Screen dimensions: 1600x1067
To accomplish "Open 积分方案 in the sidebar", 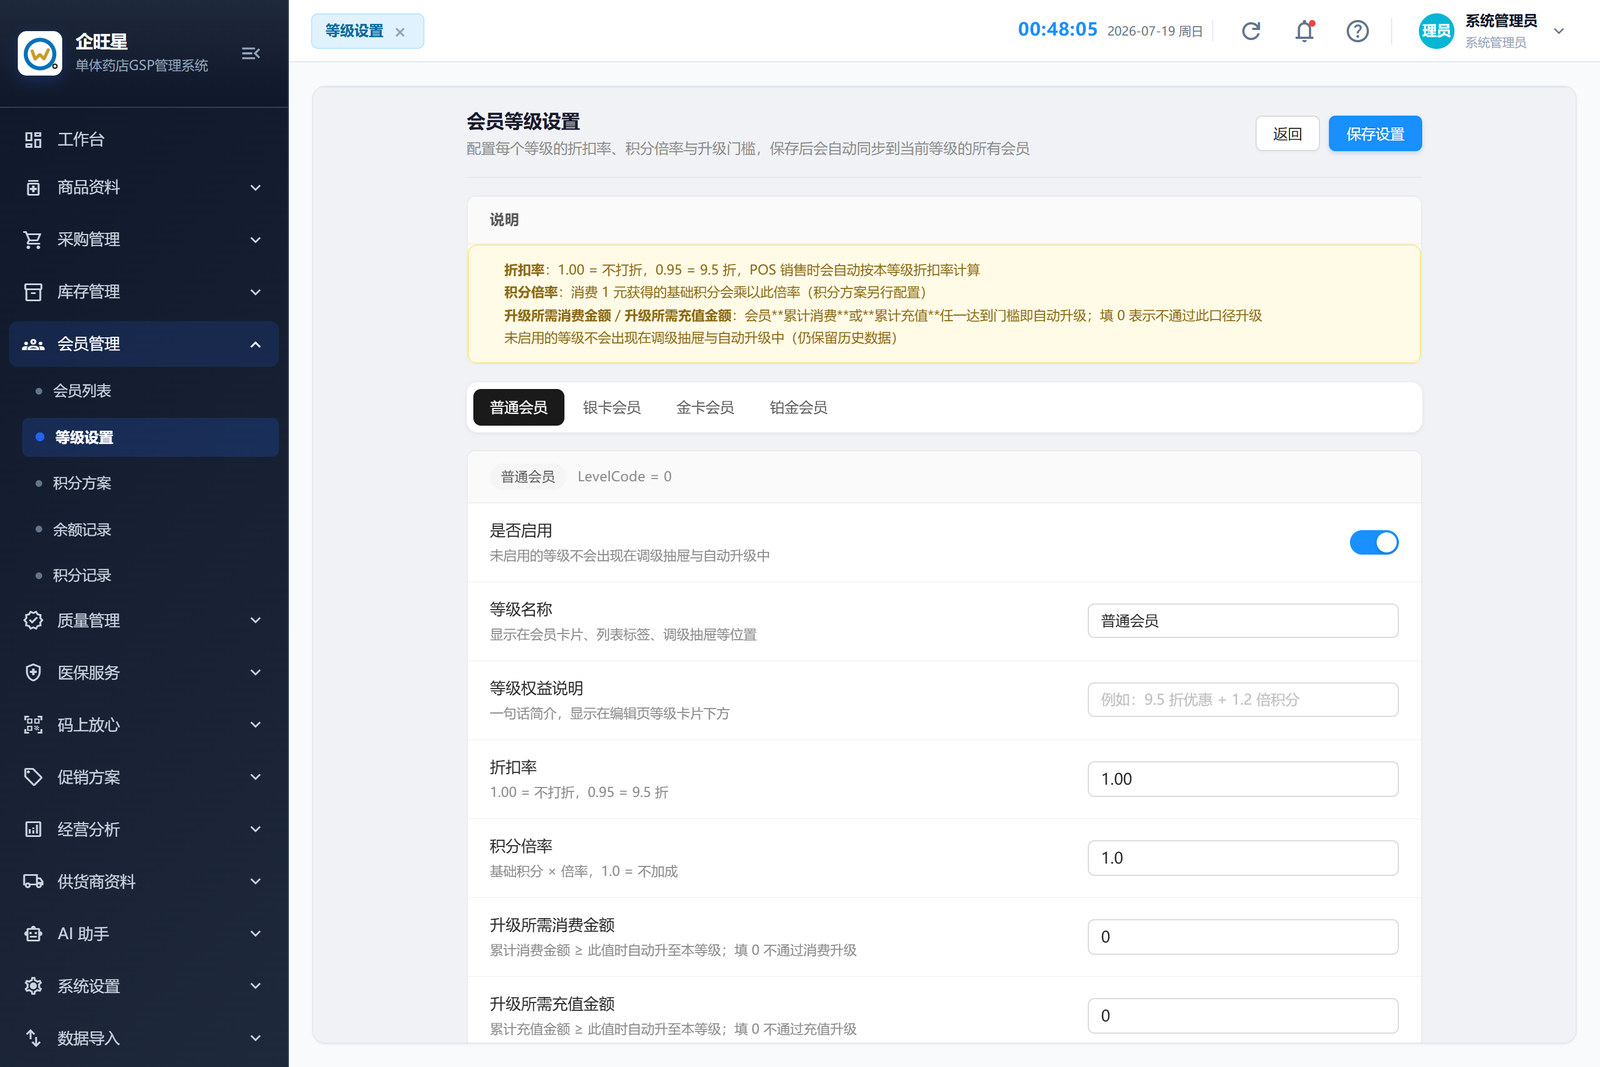I will tap(150, 483).
